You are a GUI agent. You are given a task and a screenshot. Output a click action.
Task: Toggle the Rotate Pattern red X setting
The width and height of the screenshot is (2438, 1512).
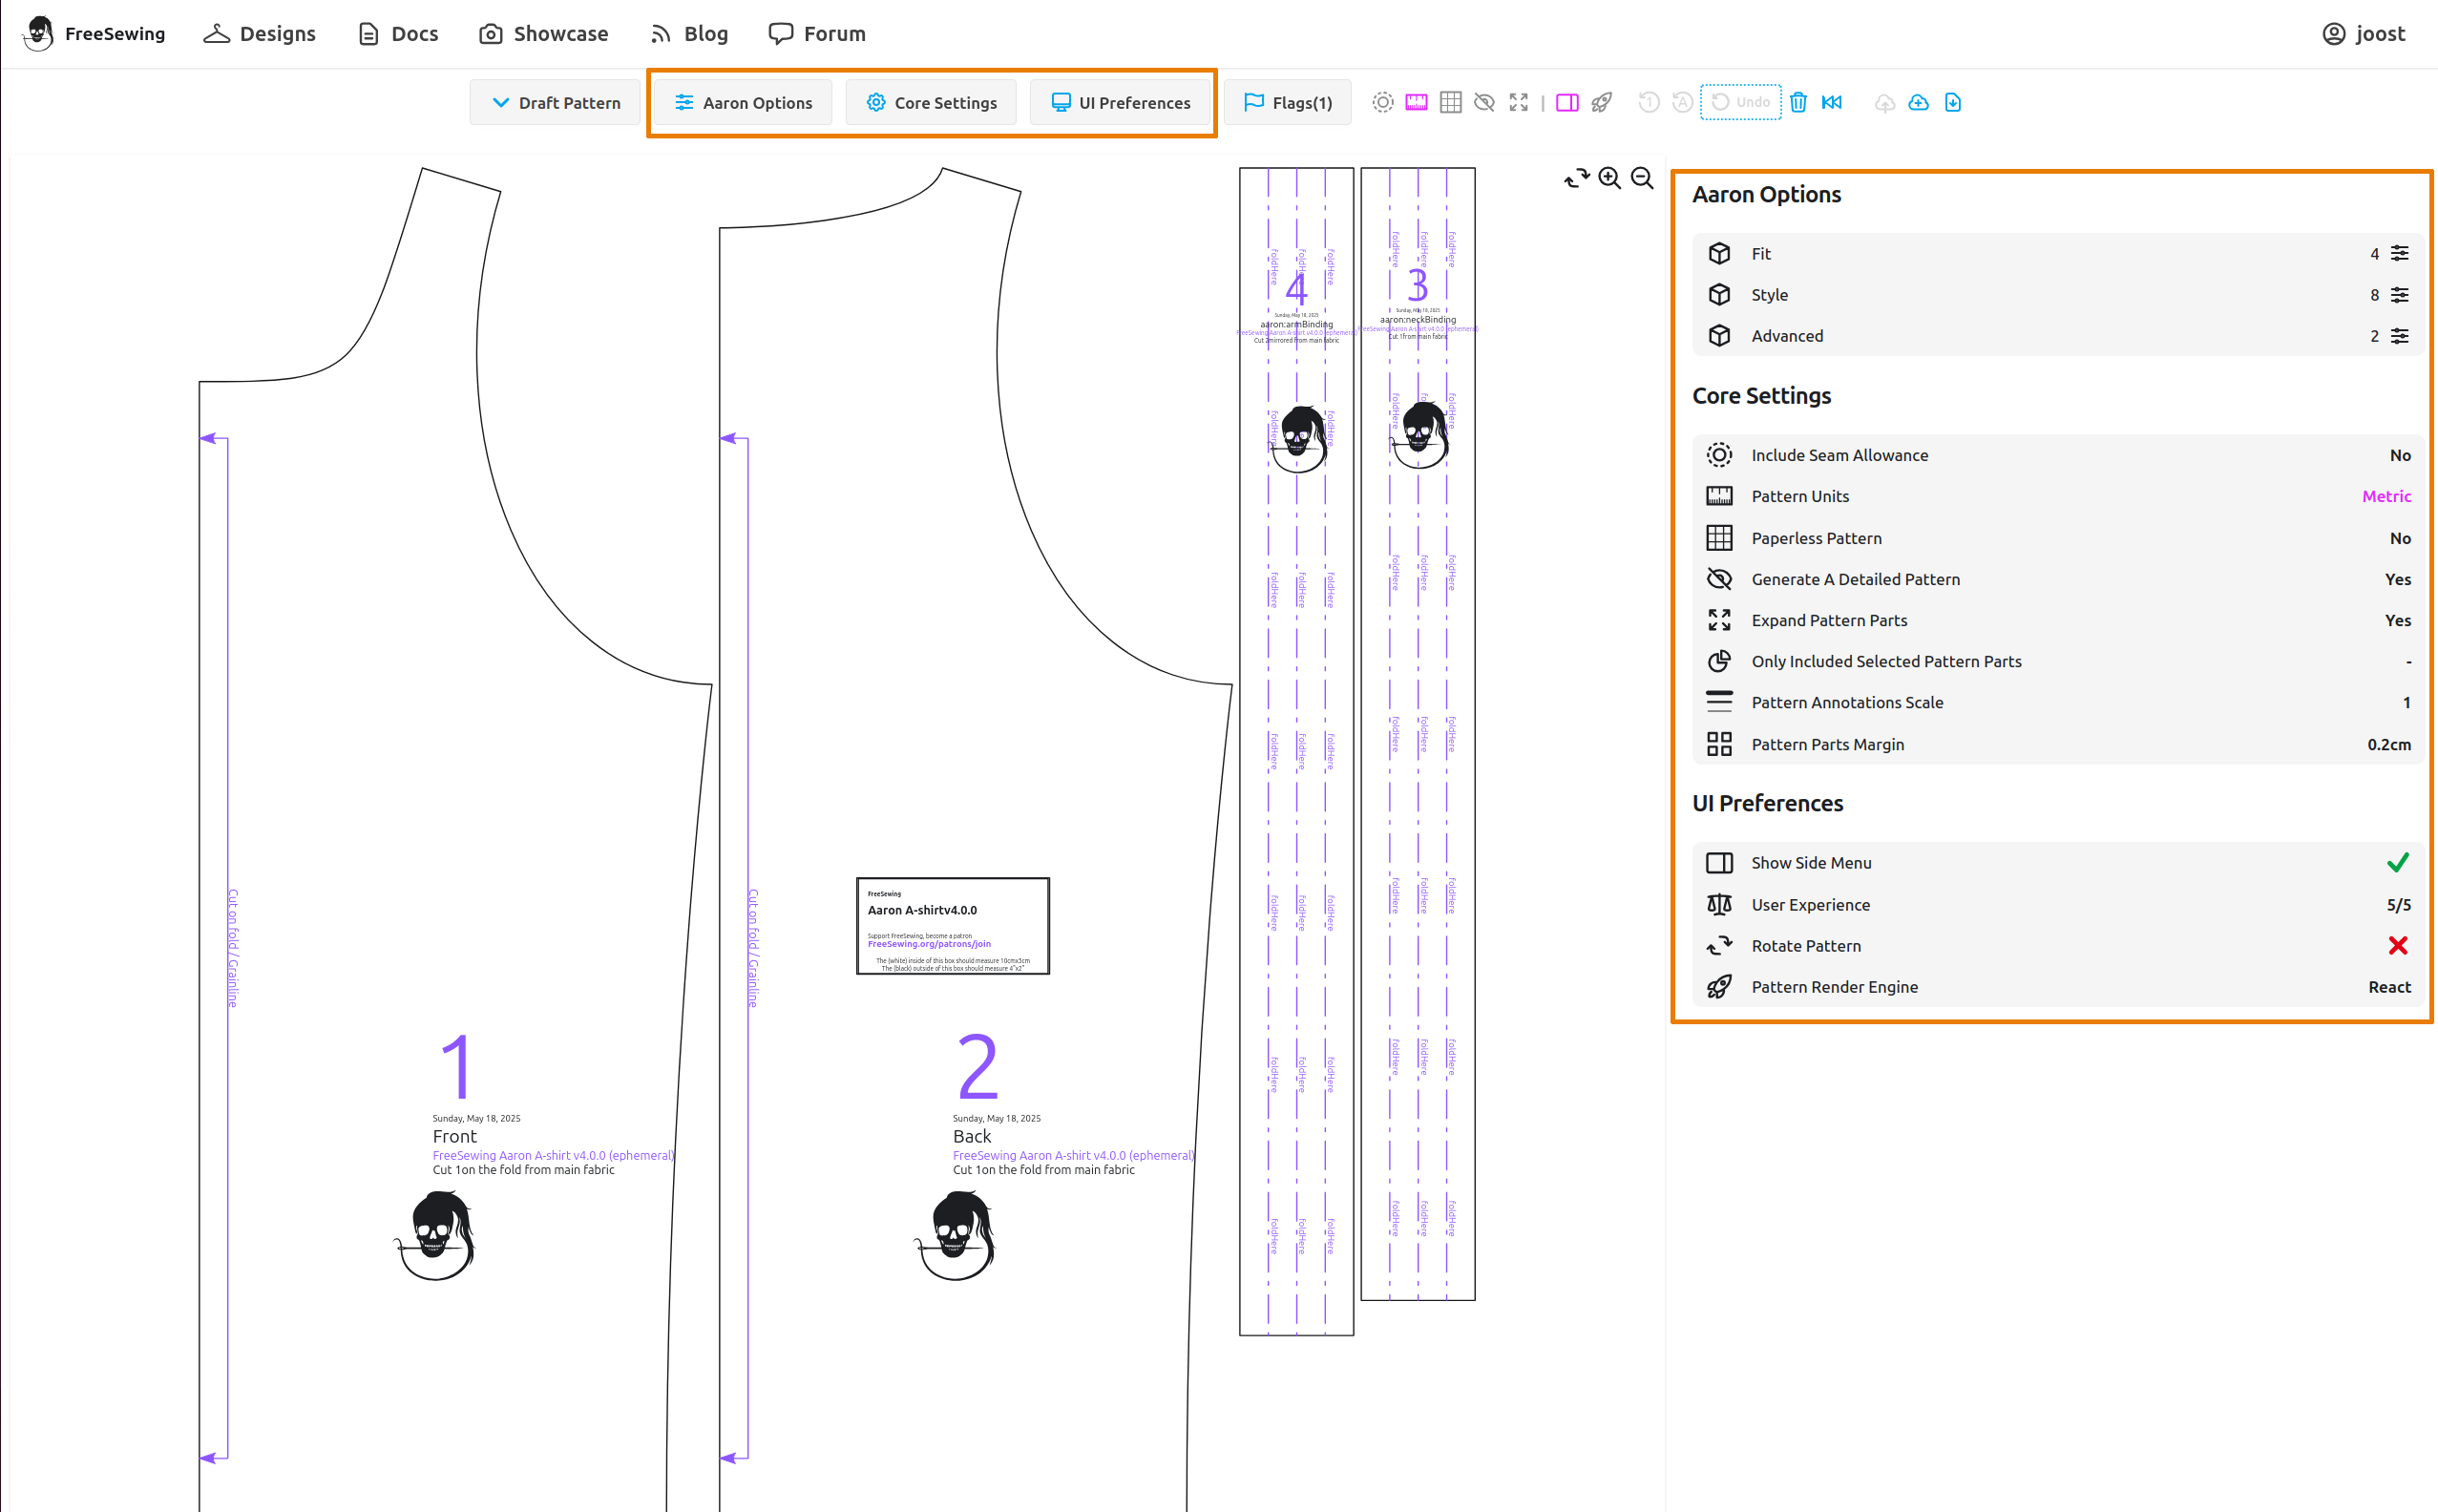2397,946
